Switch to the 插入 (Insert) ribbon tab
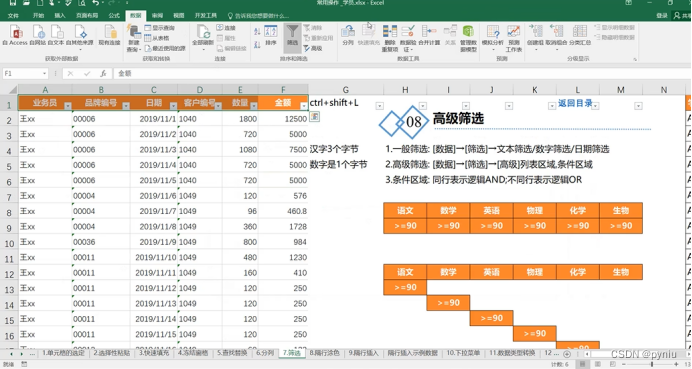The width and height of the screenshot is (692, 369). click(60, 15)
